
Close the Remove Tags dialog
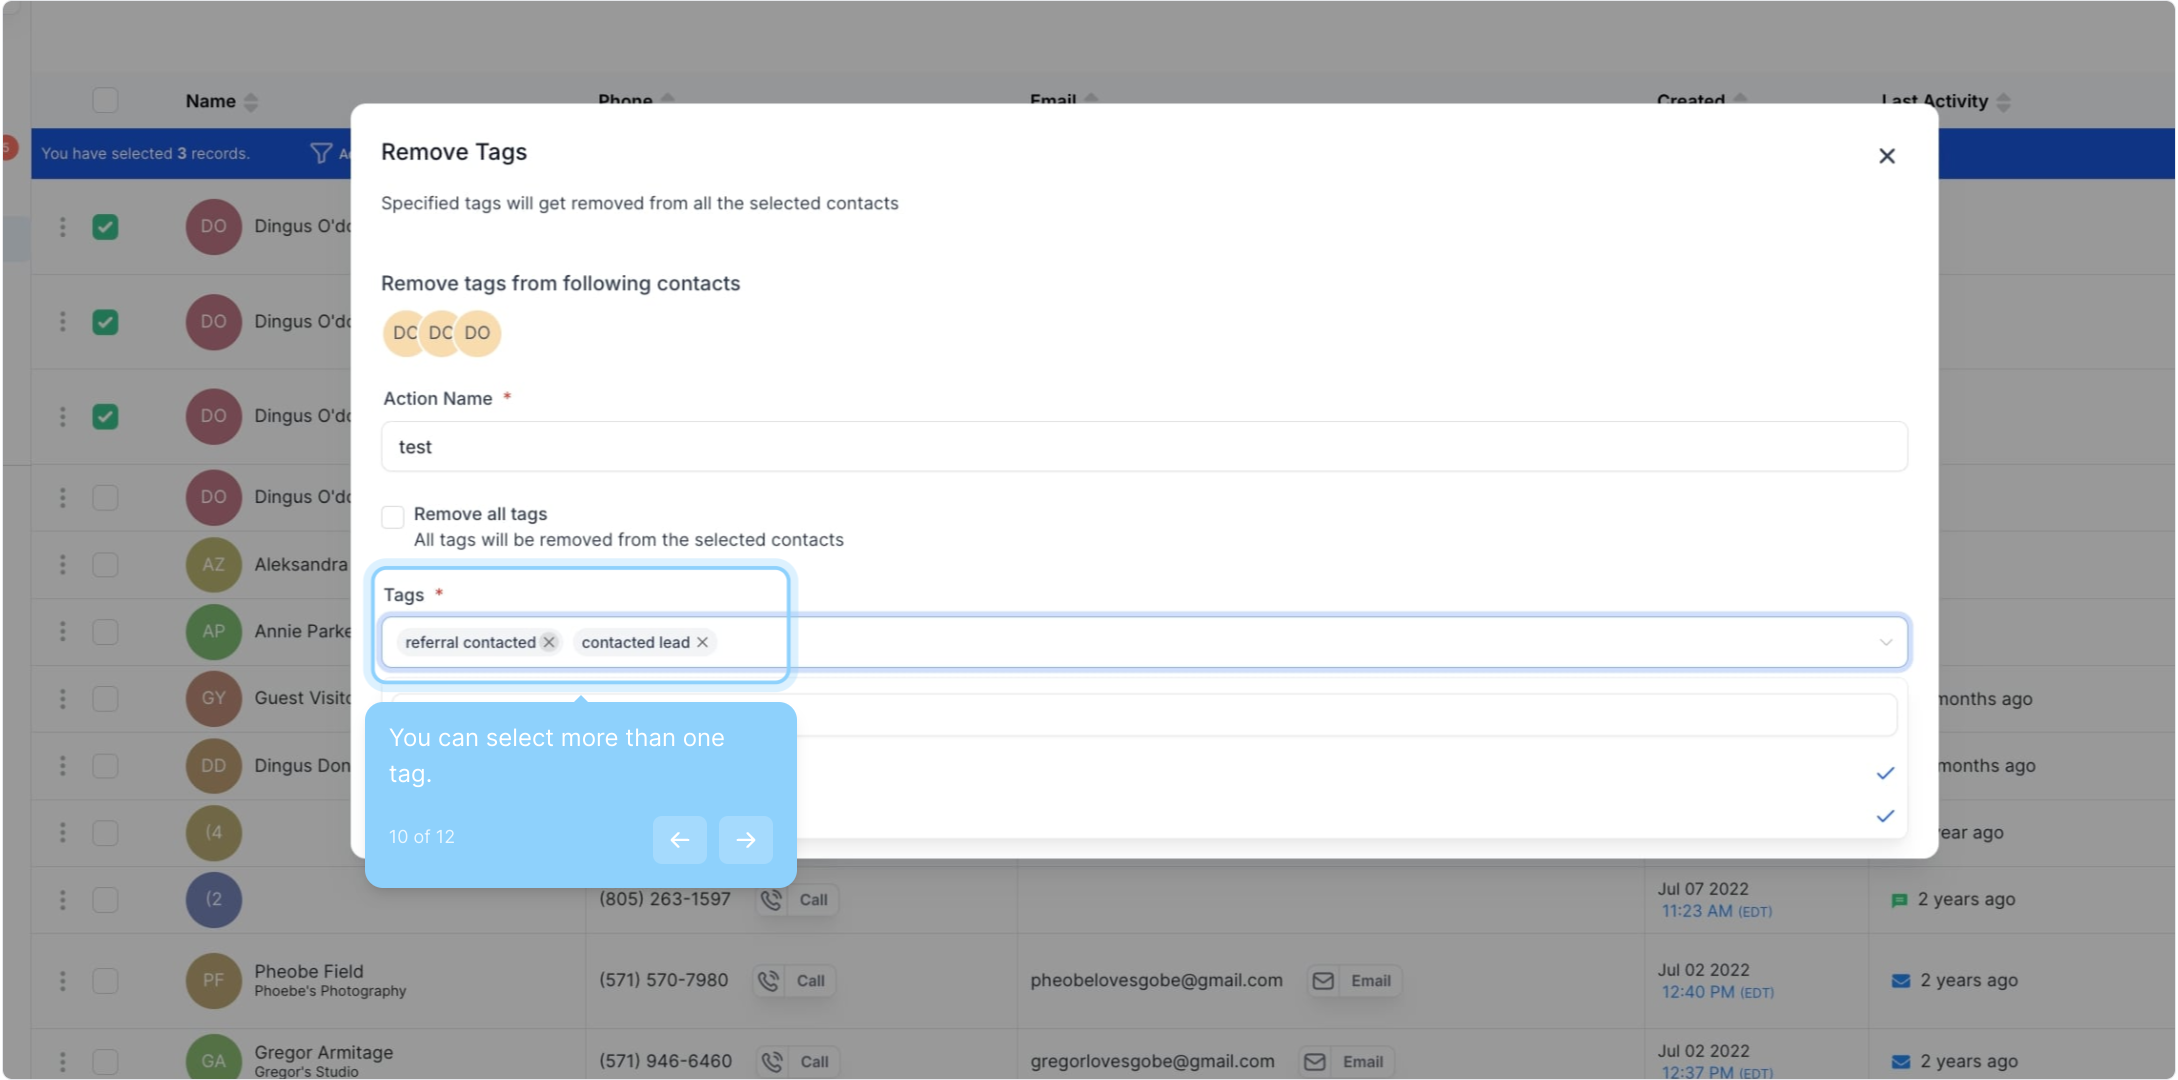[x=1886, y=156]
